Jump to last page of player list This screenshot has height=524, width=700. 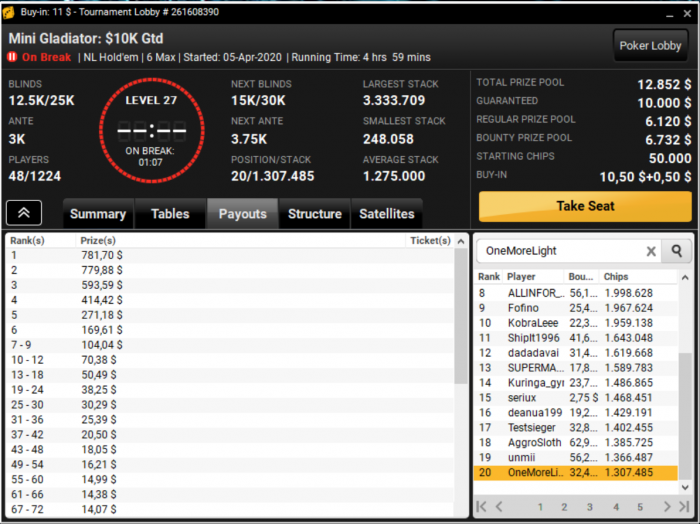pos(683,507)
